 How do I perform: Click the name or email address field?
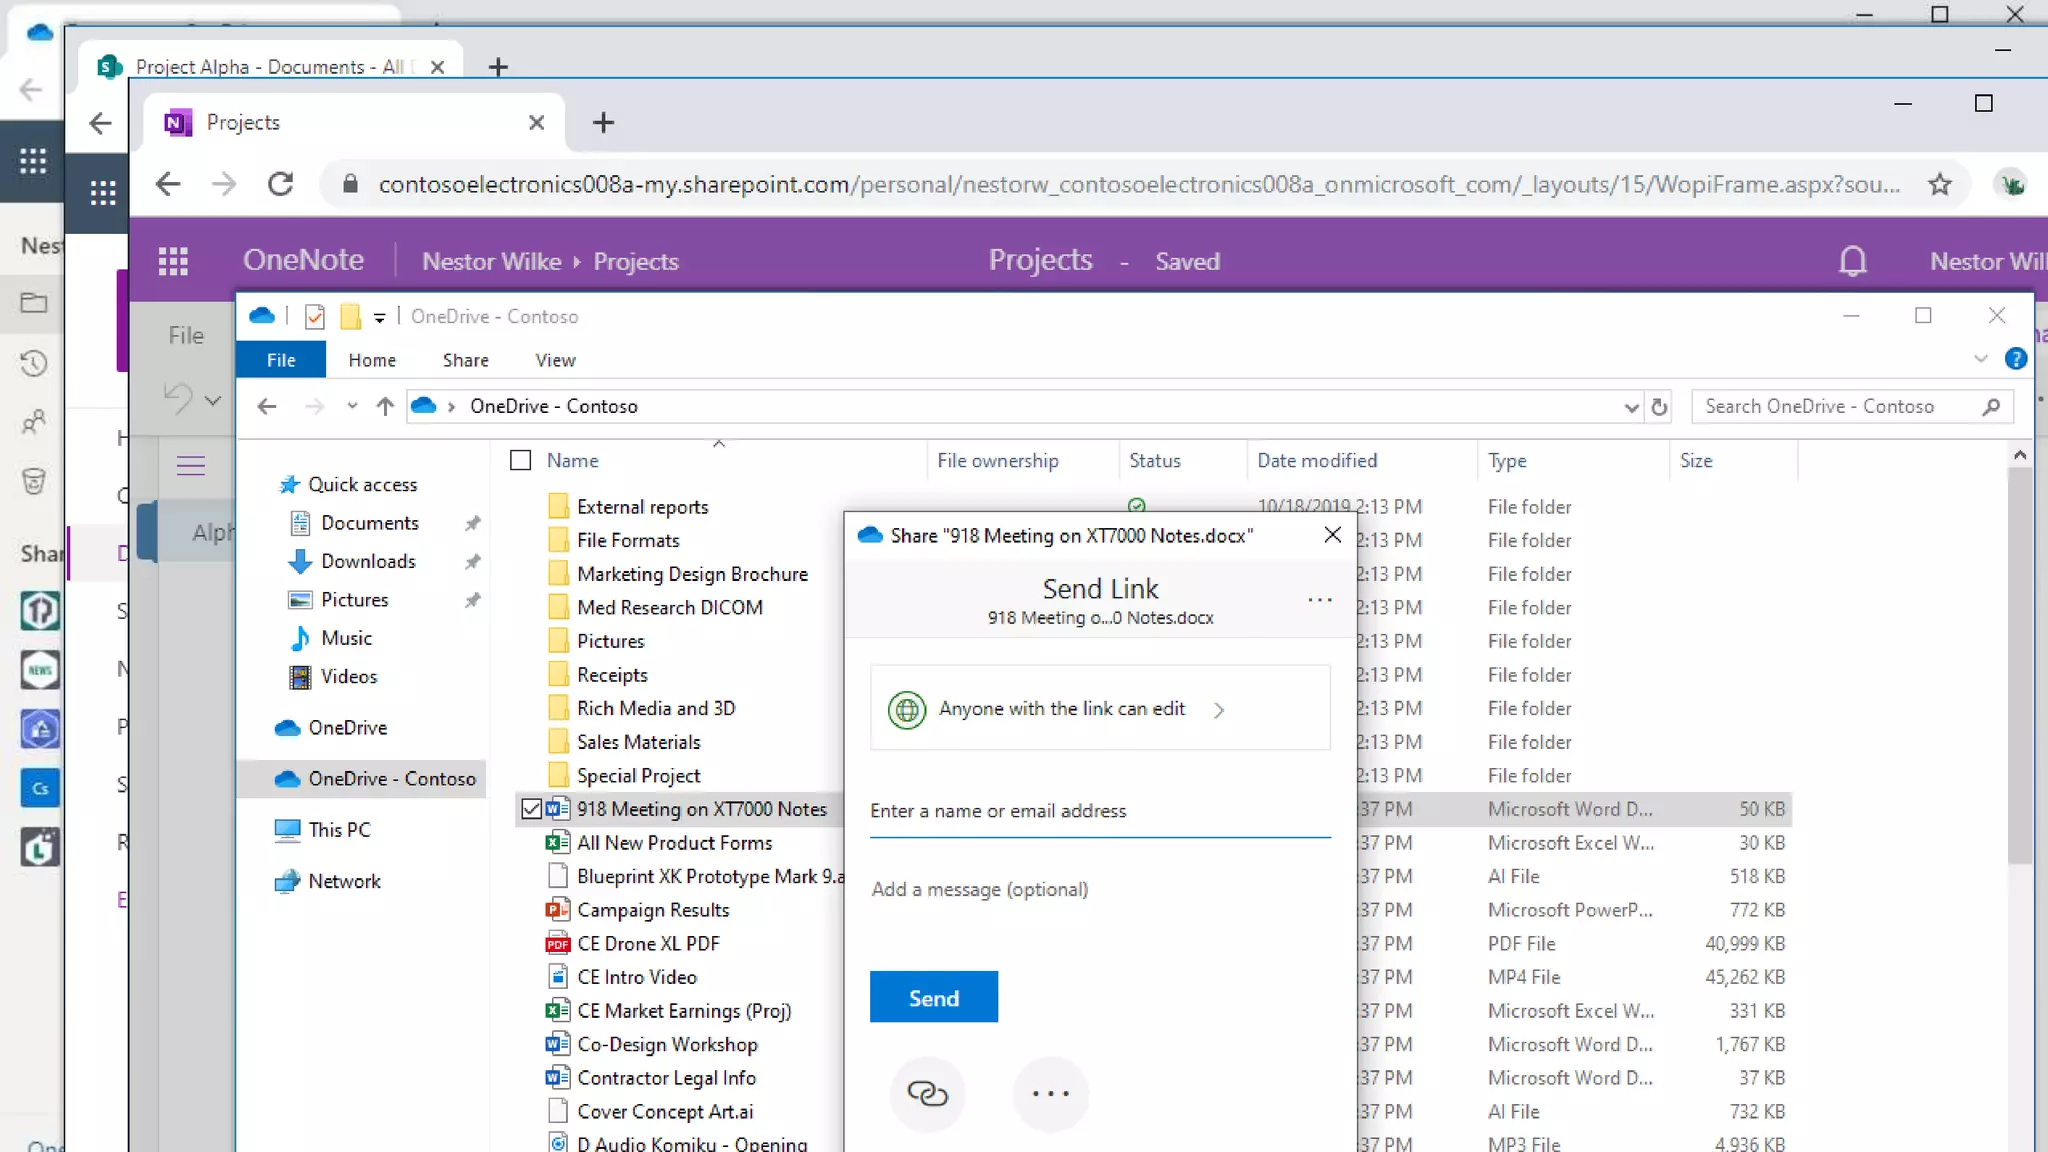[1098, 811]
